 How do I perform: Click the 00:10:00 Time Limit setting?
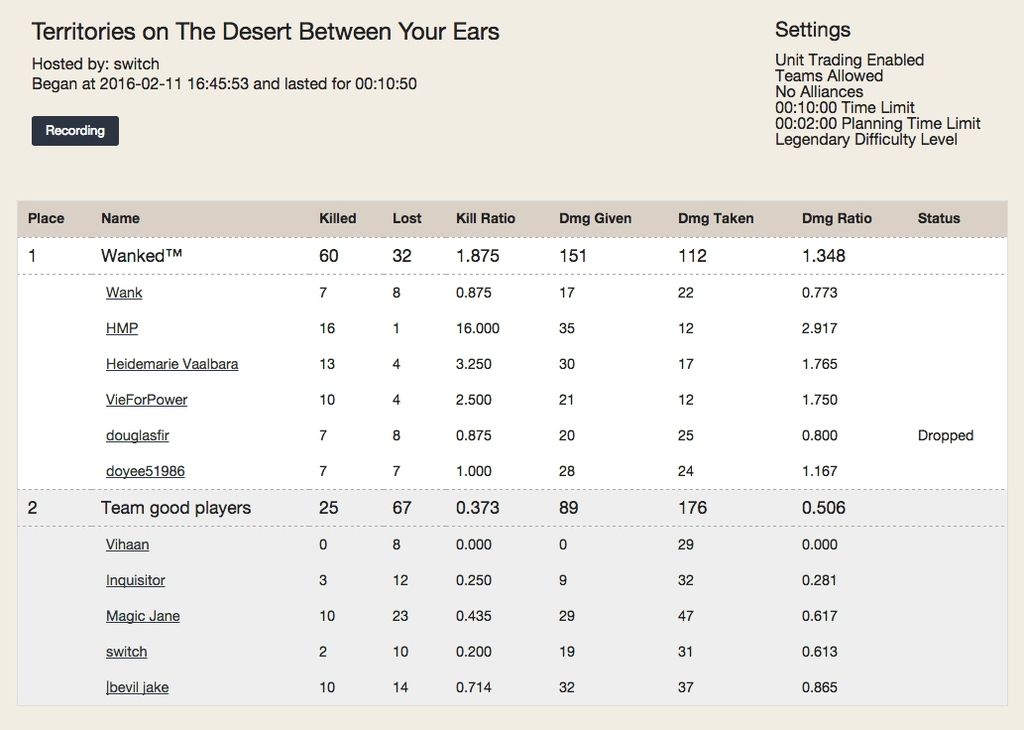click(844, 108)
